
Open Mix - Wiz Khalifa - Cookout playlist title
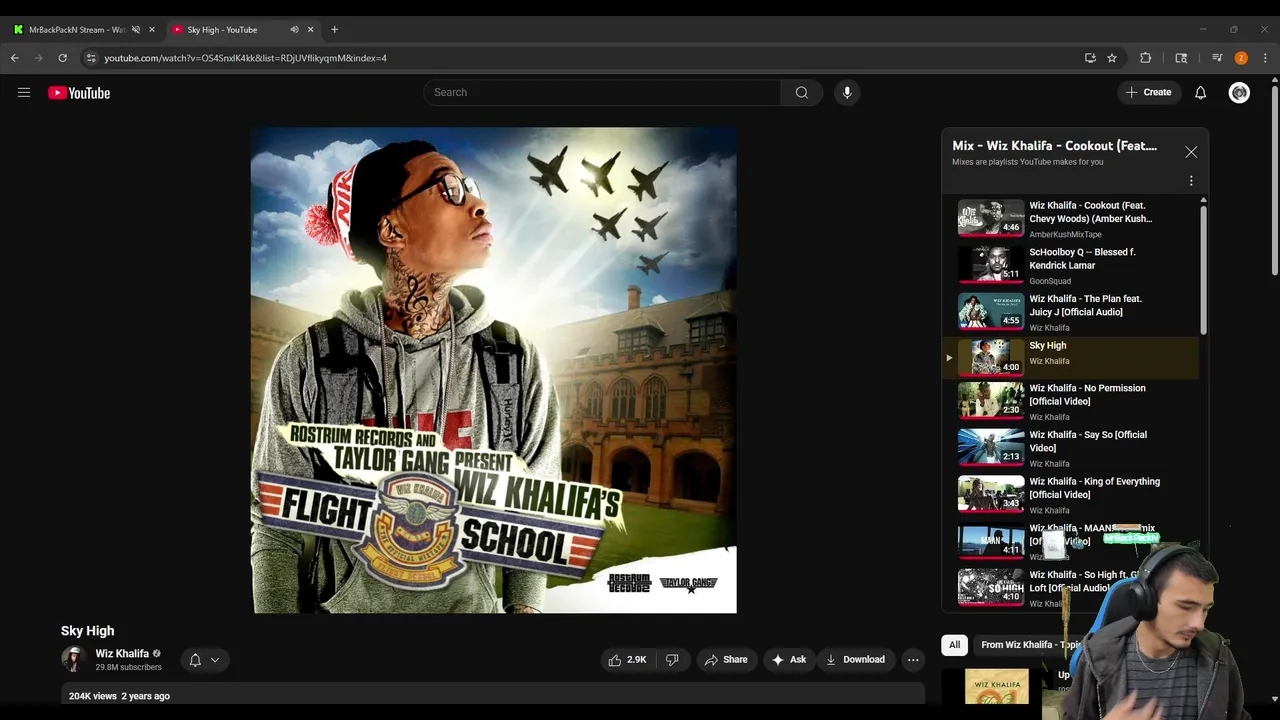pos(1054,146)
